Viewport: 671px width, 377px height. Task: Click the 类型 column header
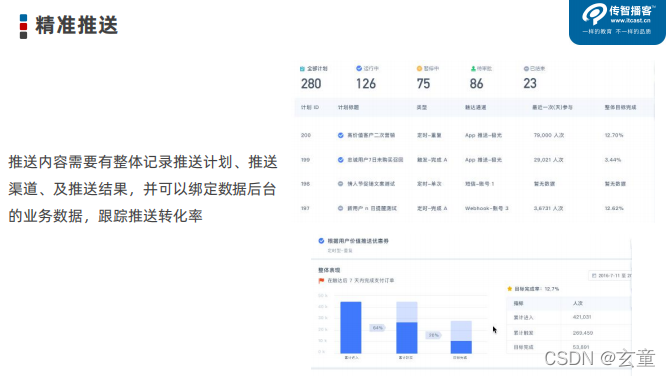tap(422, 107)
